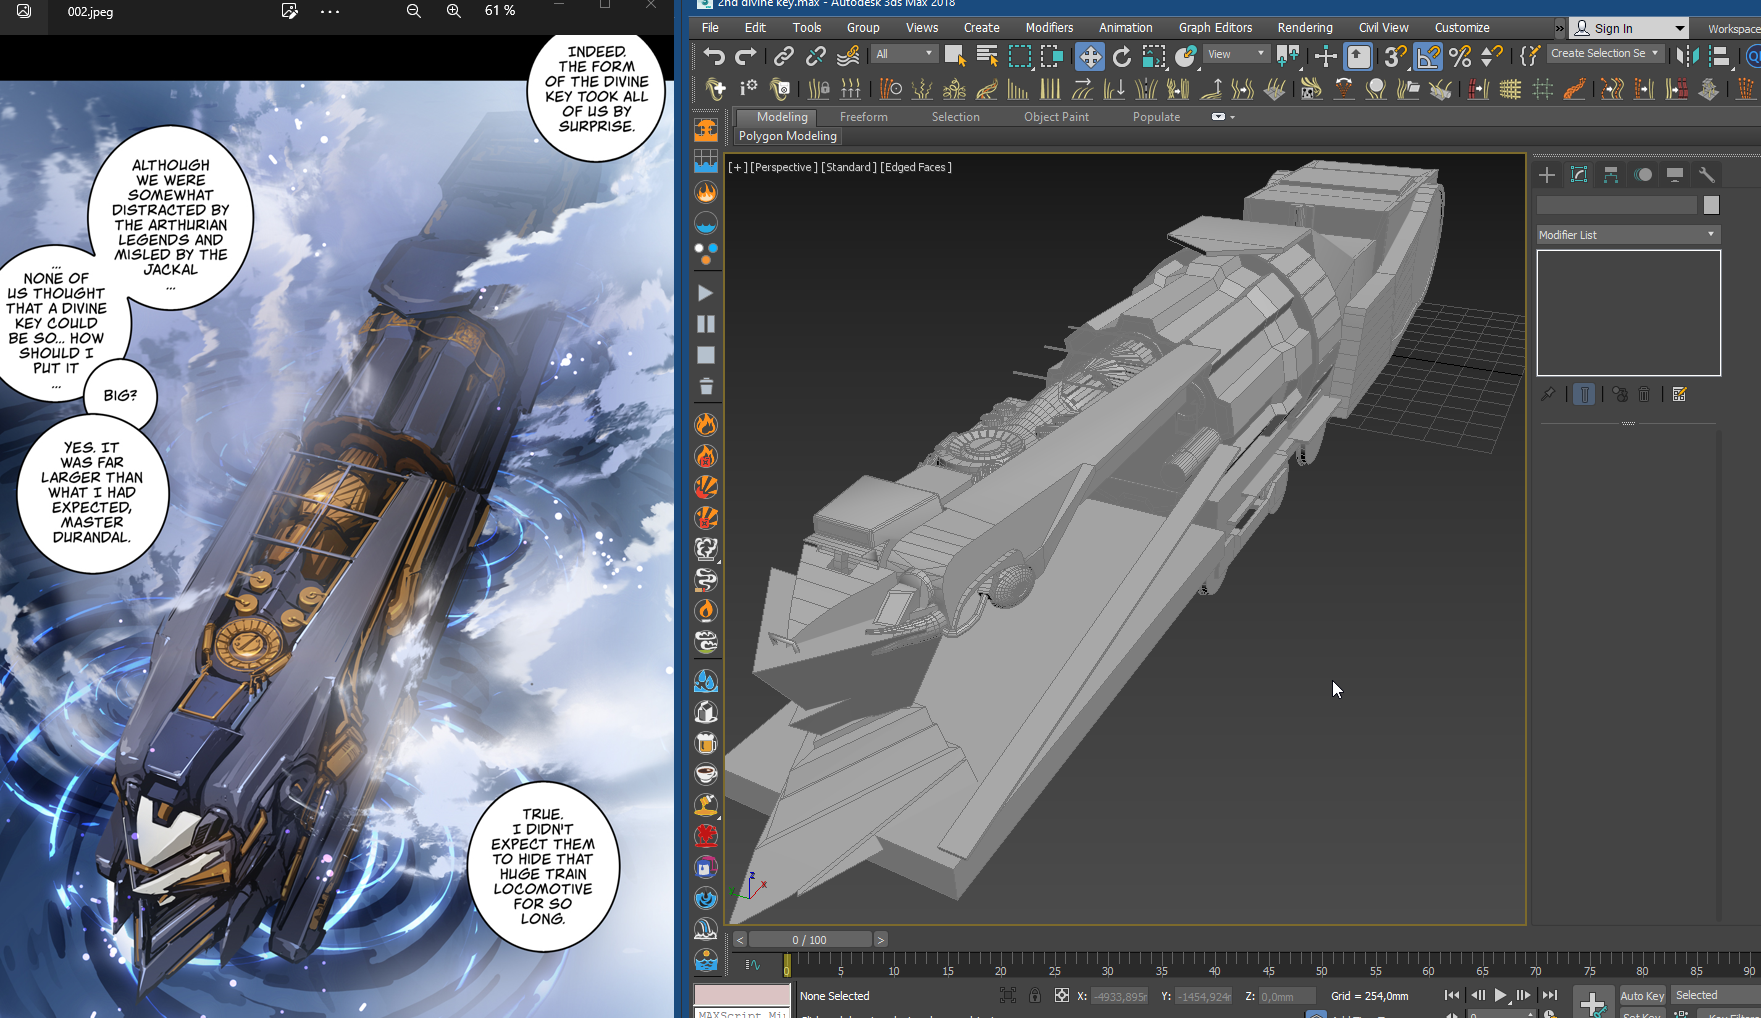Switch to the Freeform ribbon tab
This screenshot has width=1761, height=1018.
[863, 117]
